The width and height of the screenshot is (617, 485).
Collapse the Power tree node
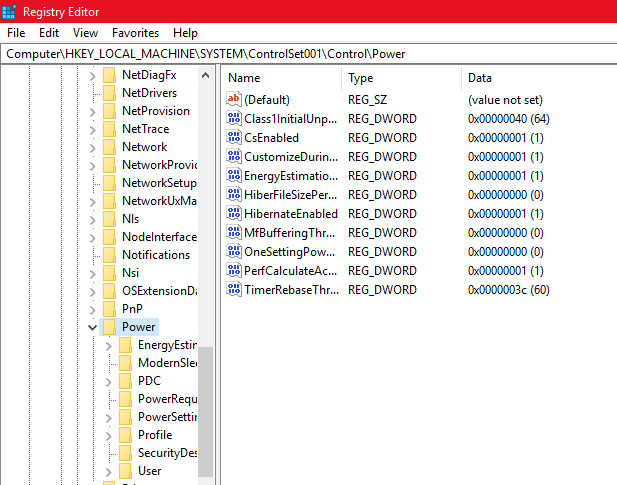click(92, 327)
